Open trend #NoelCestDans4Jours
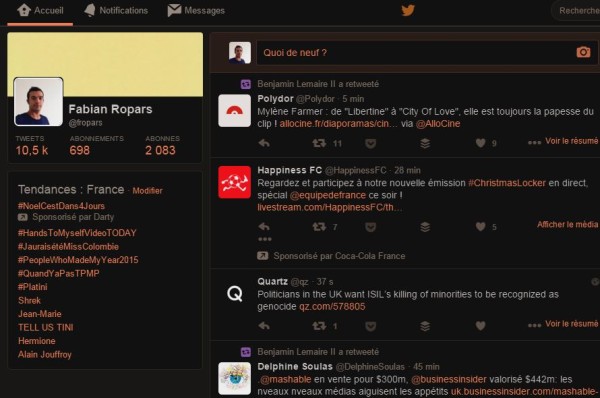The height and width of the screenshot is (398, 600). coord(61,206)
